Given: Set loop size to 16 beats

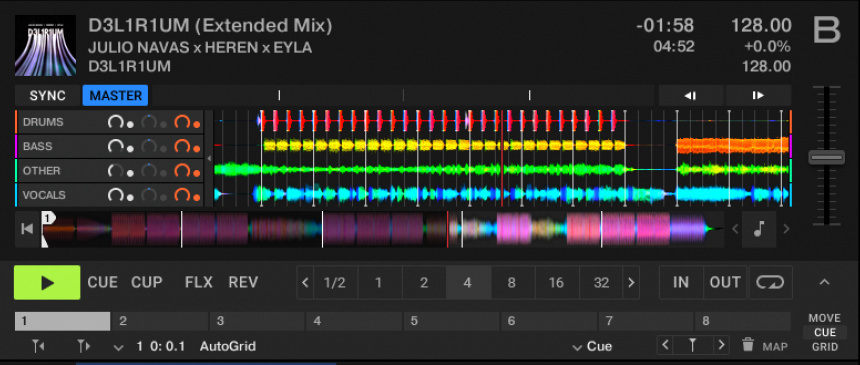Looking at the screenshot, I should 556,283.
